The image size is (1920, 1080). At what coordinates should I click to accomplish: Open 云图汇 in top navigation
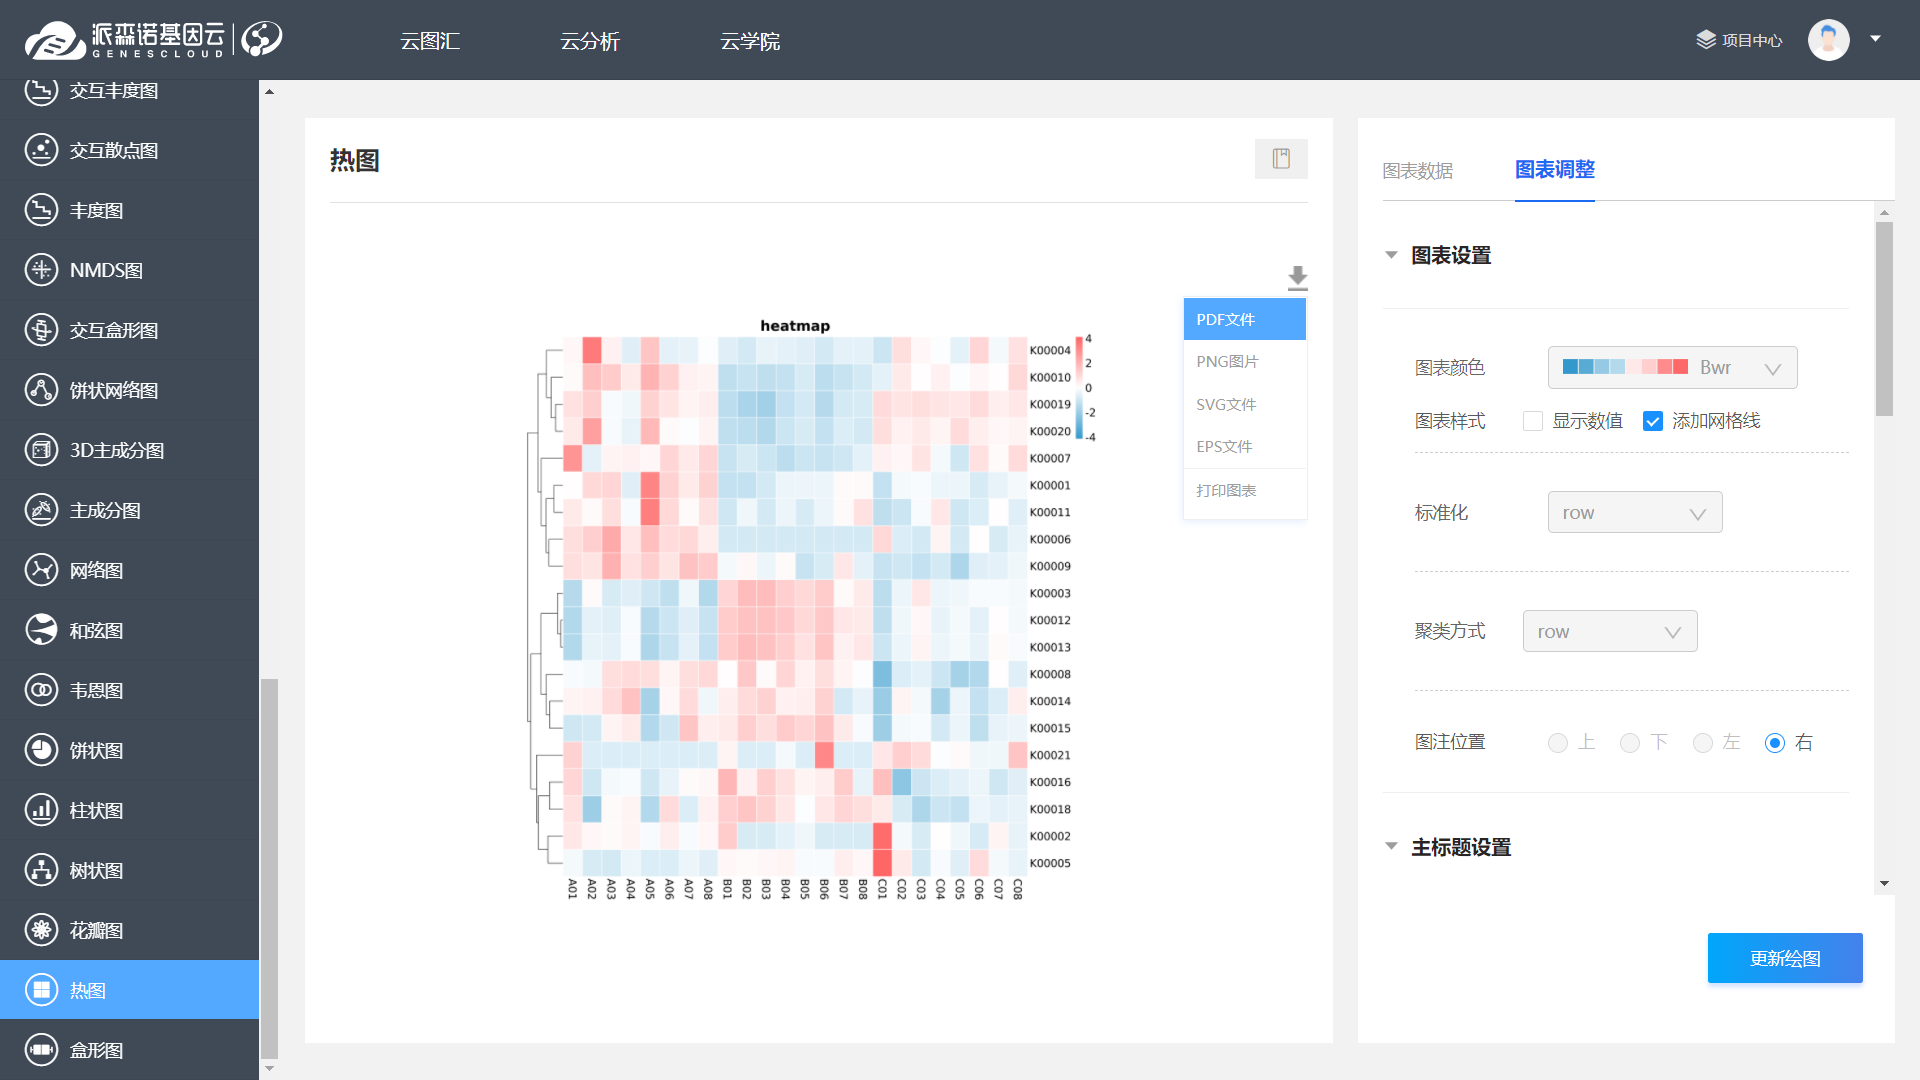point(430,41)
